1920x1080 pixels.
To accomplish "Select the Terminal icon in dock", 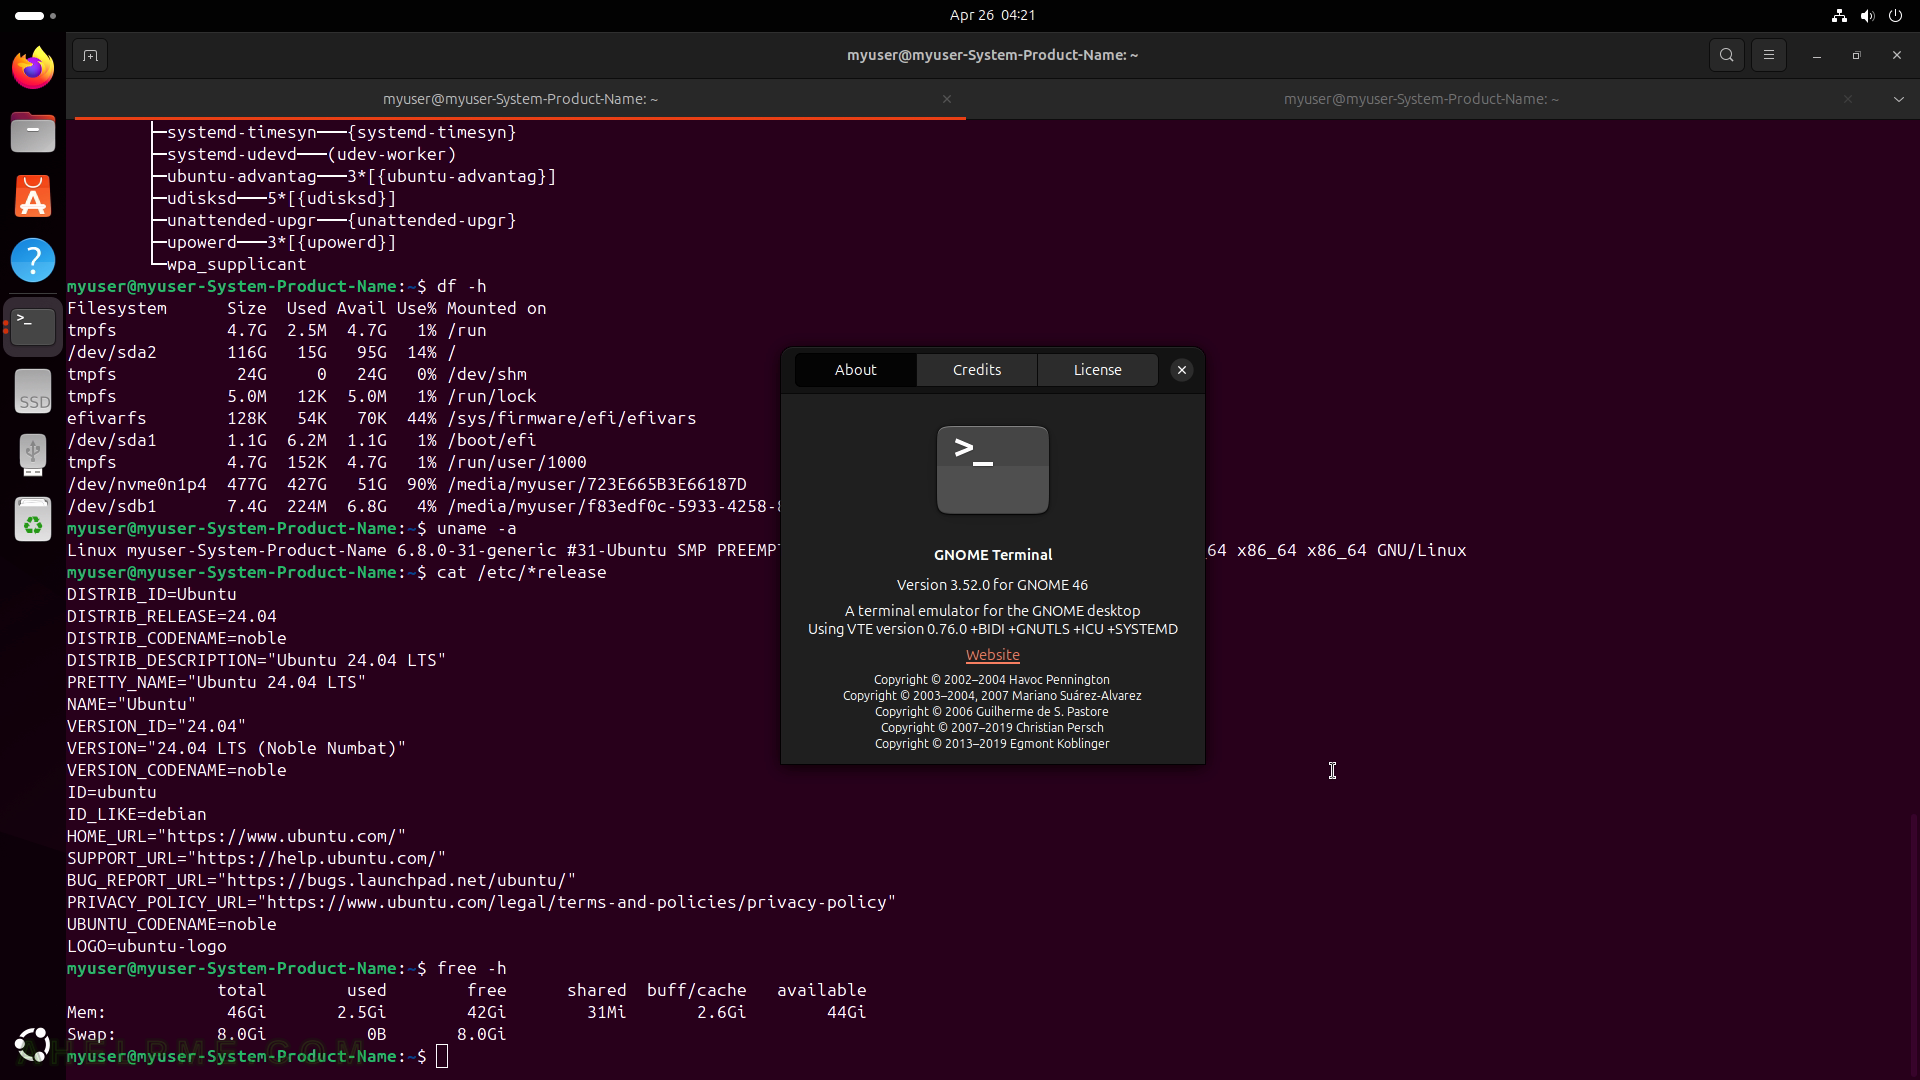I will [33, 326].
